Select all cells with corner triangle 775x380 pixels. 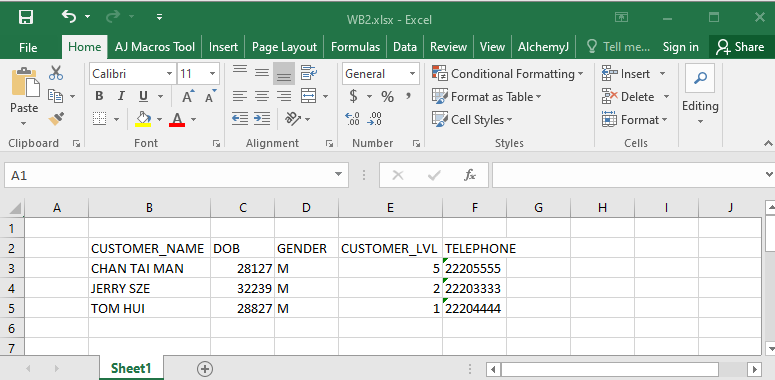pos(14,208)
